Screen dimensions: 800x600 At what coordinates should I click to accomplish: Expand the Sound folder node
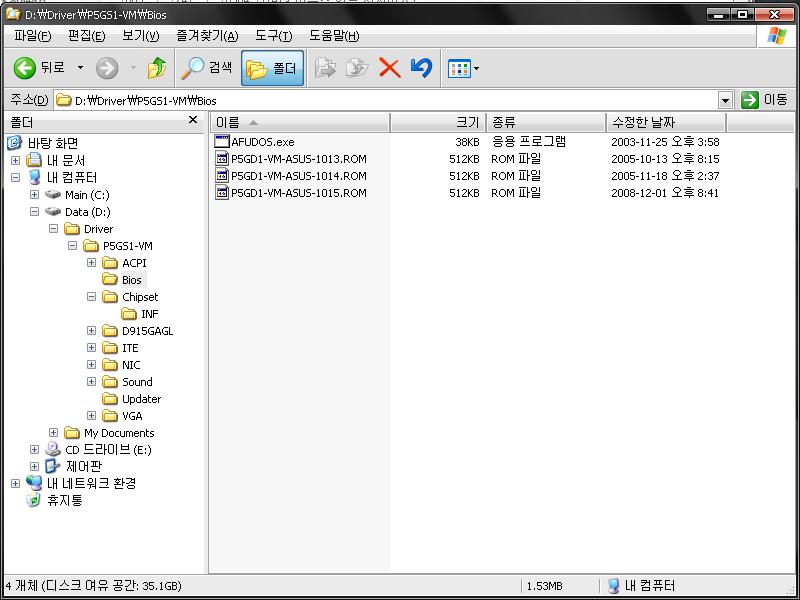[91, 382]
